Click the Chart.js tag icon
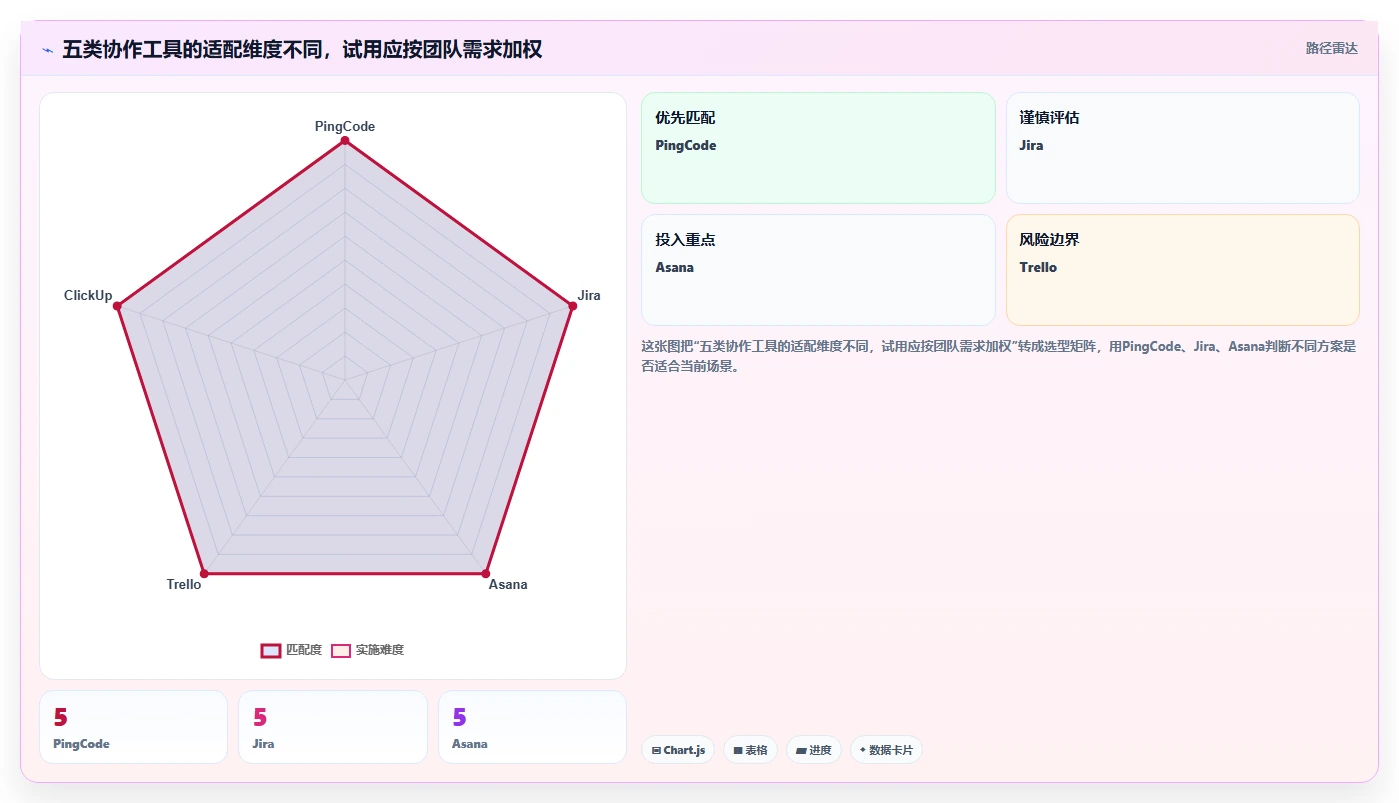Viewport: 1399px width, 803px height. coord(656,750)
